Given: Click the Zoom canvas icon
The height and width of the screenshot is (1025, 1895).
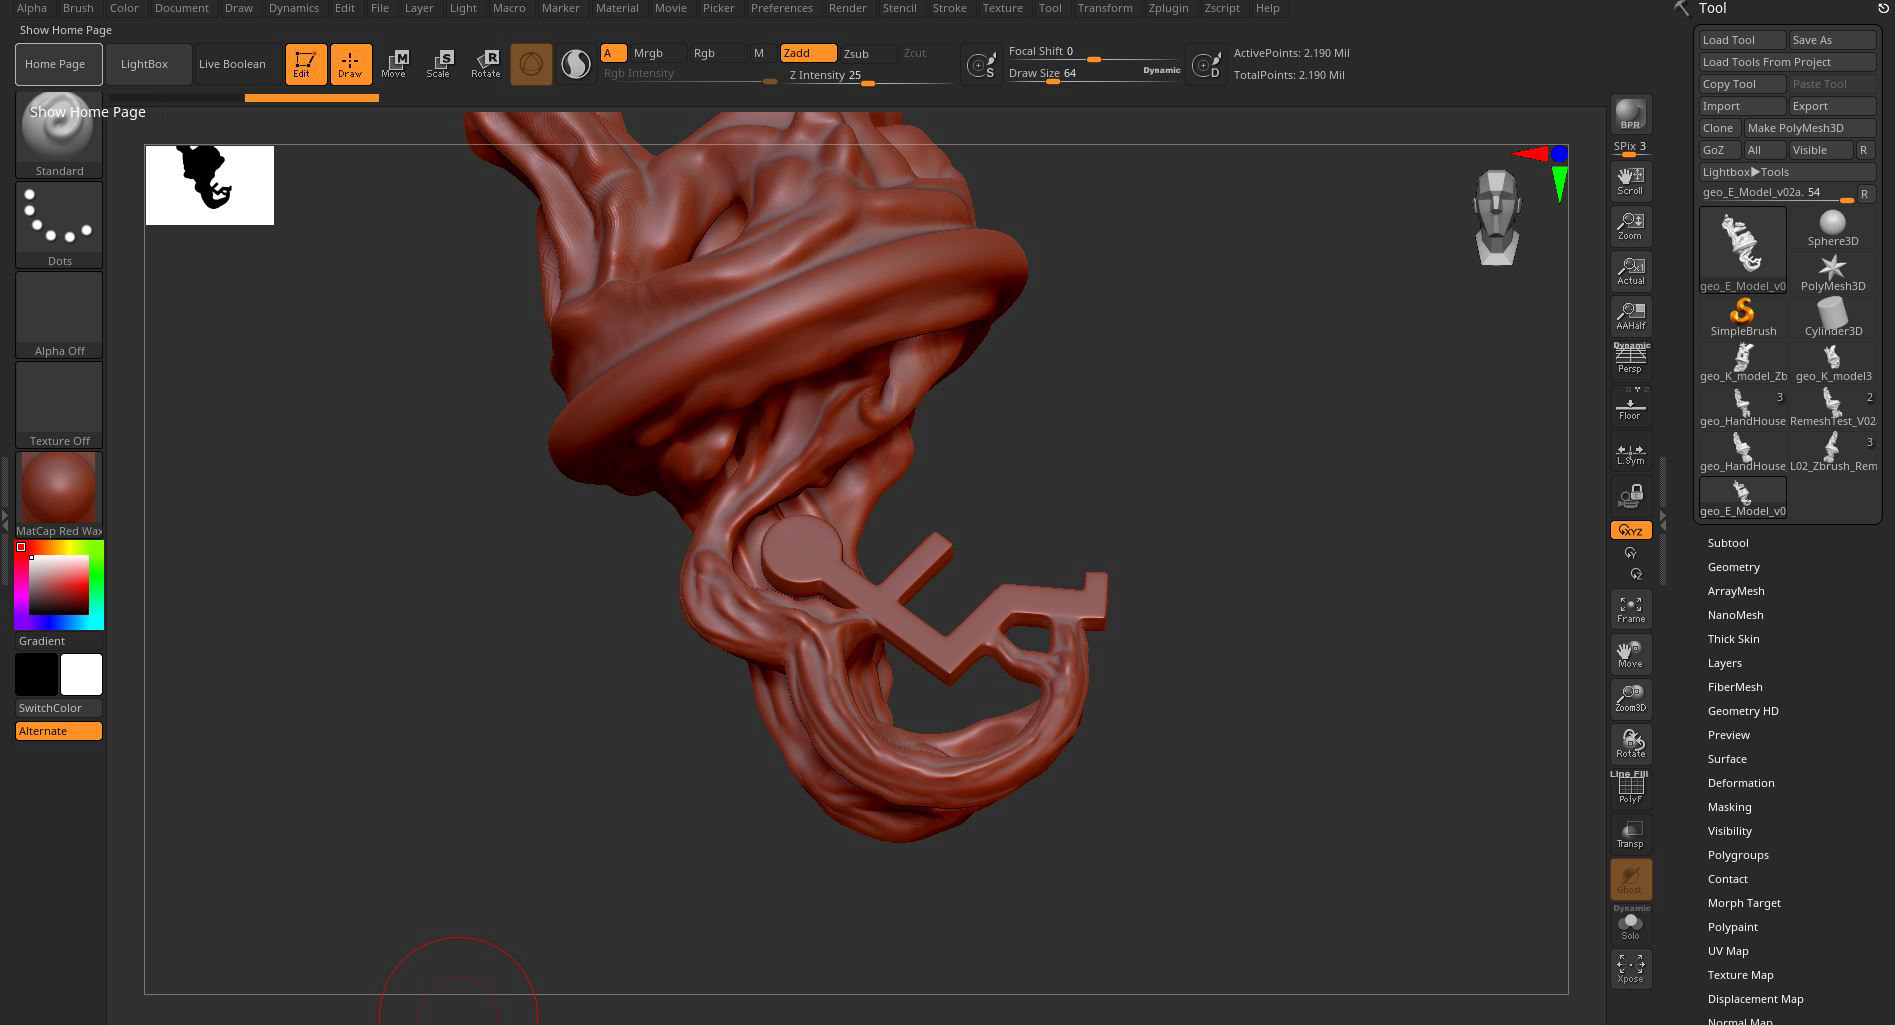Looking at the screenshot, I should (x=1630, y=226).
